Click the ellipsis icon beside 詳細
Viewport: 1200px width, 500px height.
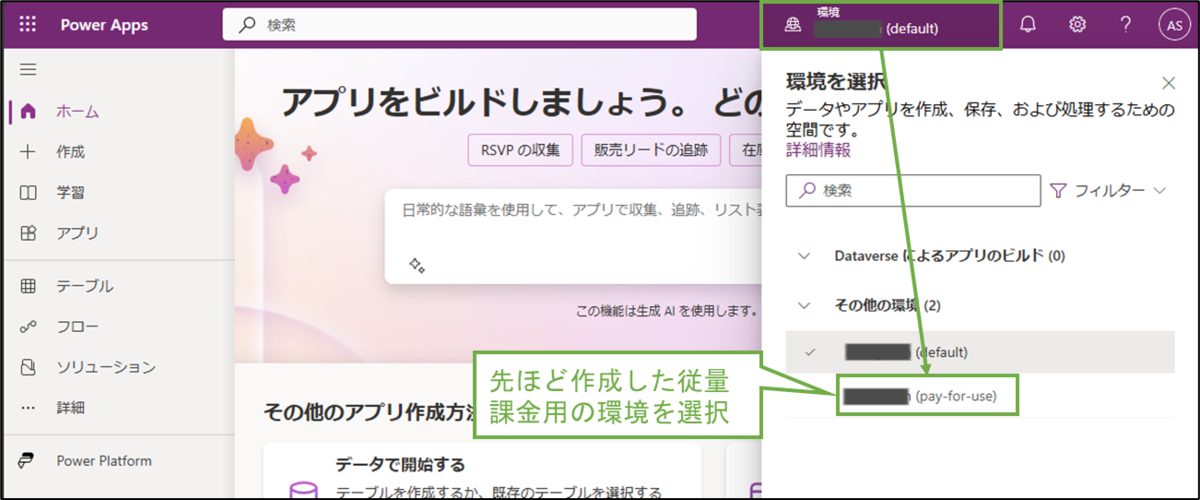28,408
